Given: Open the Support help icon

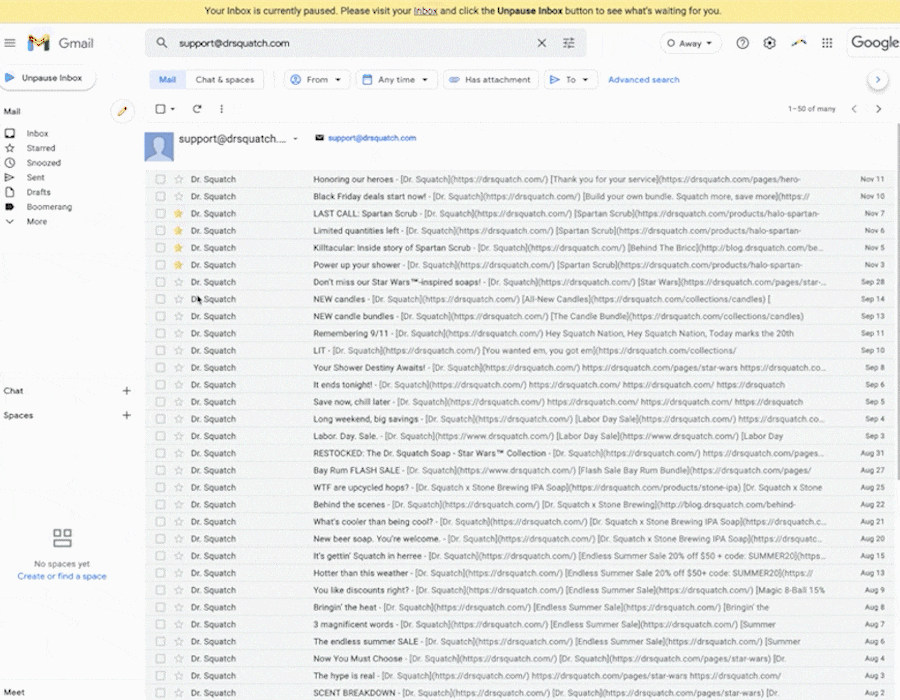Looking at the screenshot, I should point(742,43).
